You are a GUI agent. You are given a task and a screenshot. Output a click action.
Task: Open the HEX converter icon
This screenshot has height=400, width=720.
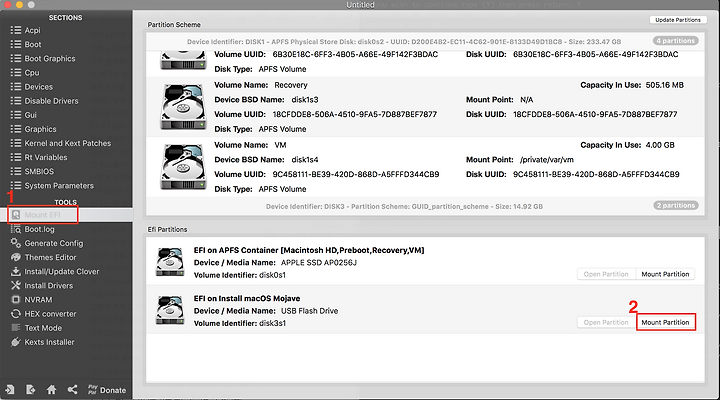click(16, 314)
